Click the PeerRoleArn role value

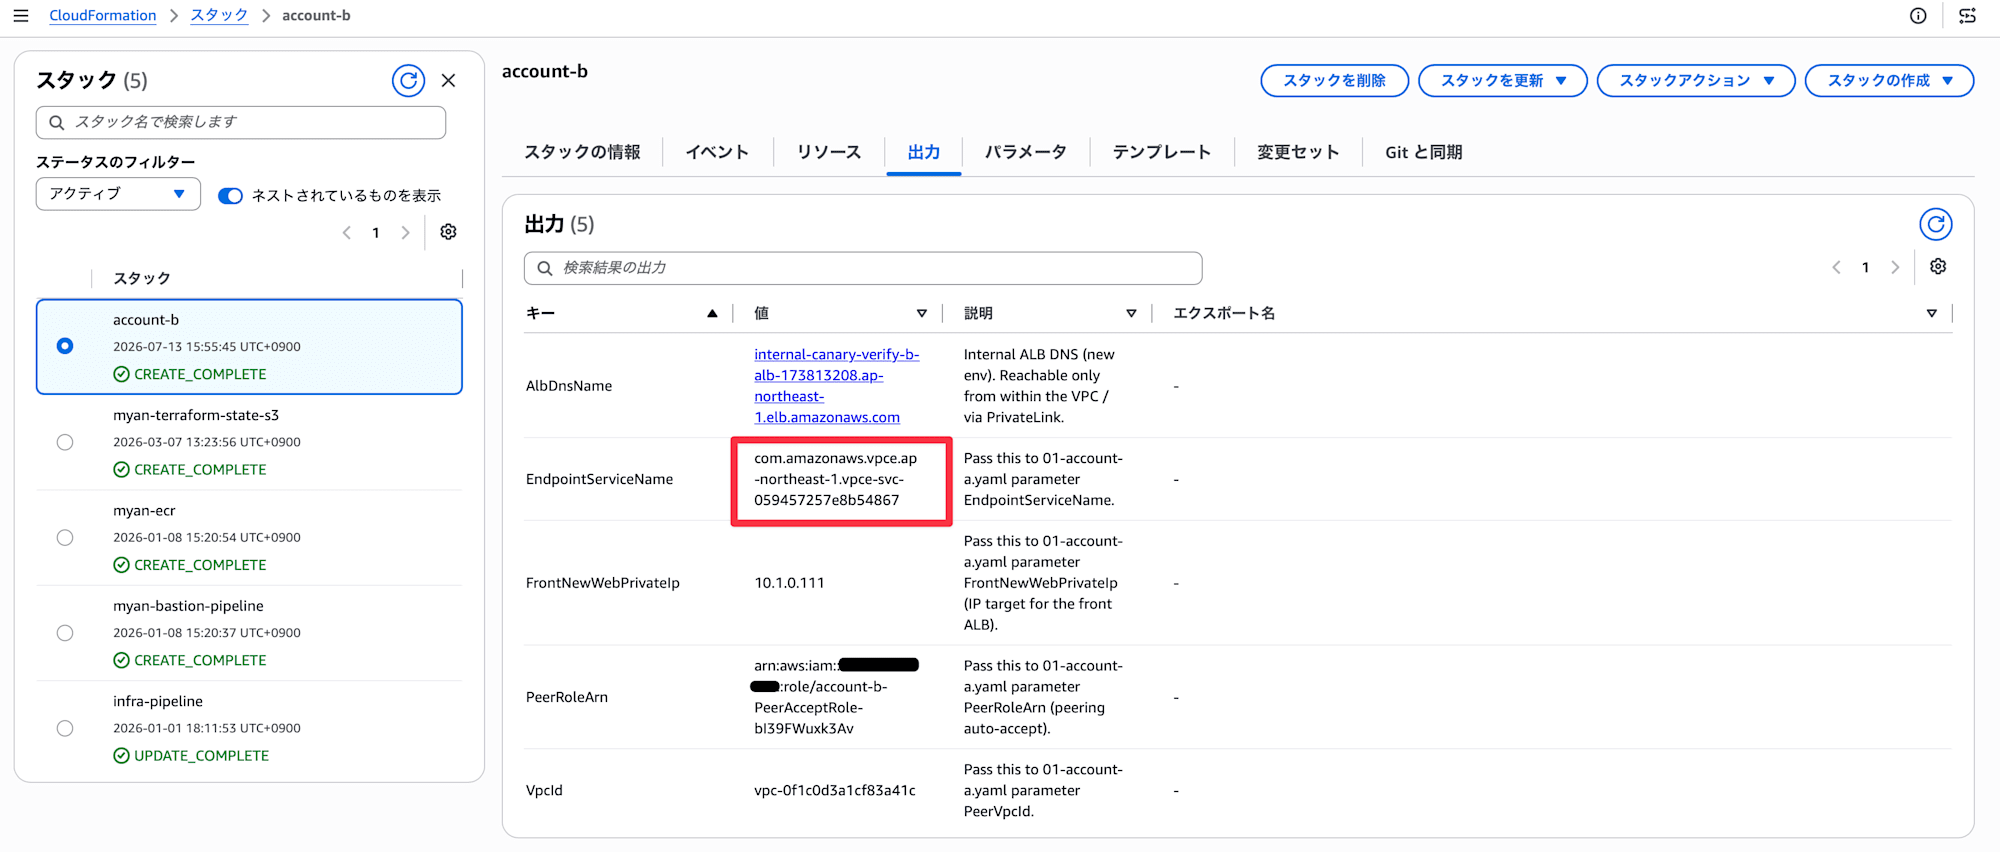click(x=836, y=697)
